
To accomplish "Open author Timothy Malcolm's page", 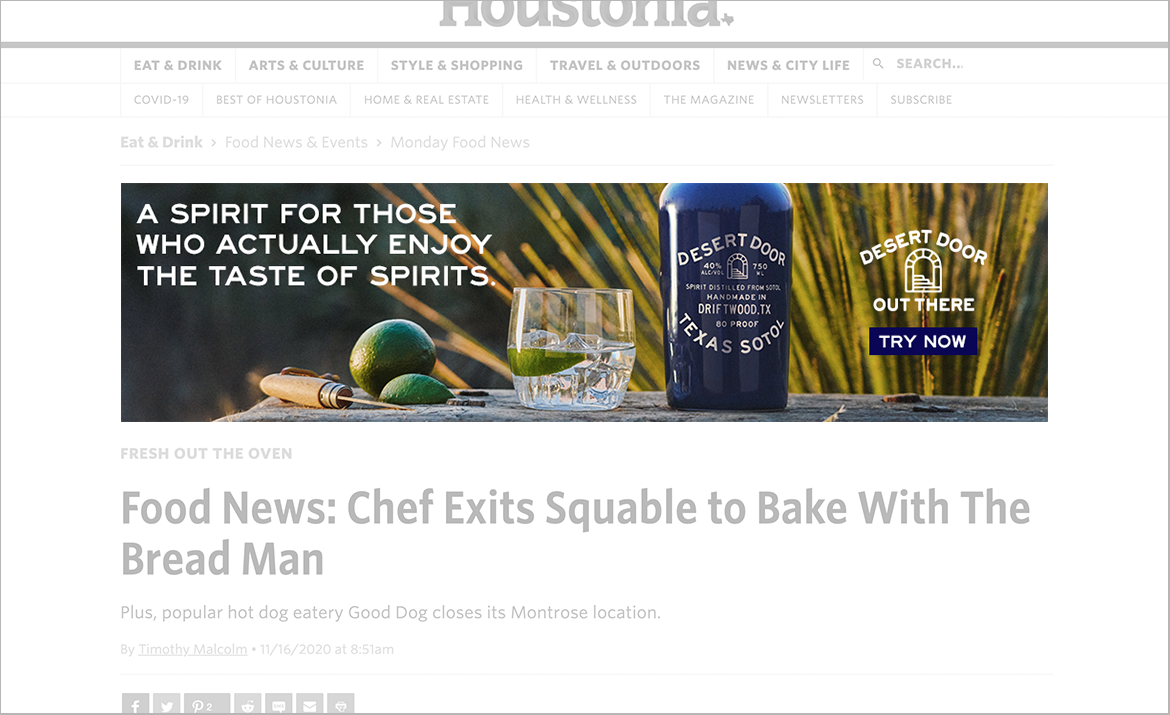I will pyautogui.click(x=193, y=649).
